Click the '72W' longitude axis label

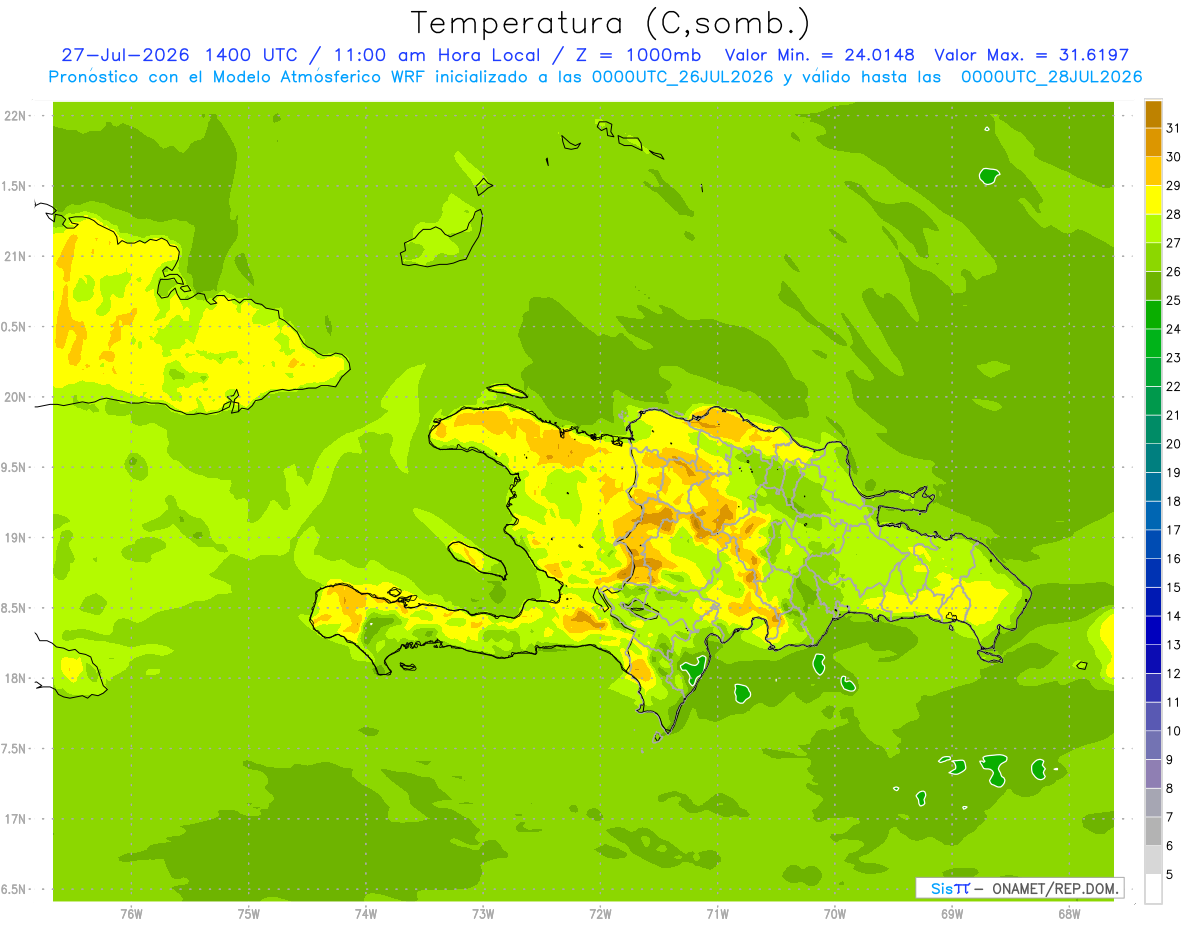pyautogui.click(x=600, y=913)
